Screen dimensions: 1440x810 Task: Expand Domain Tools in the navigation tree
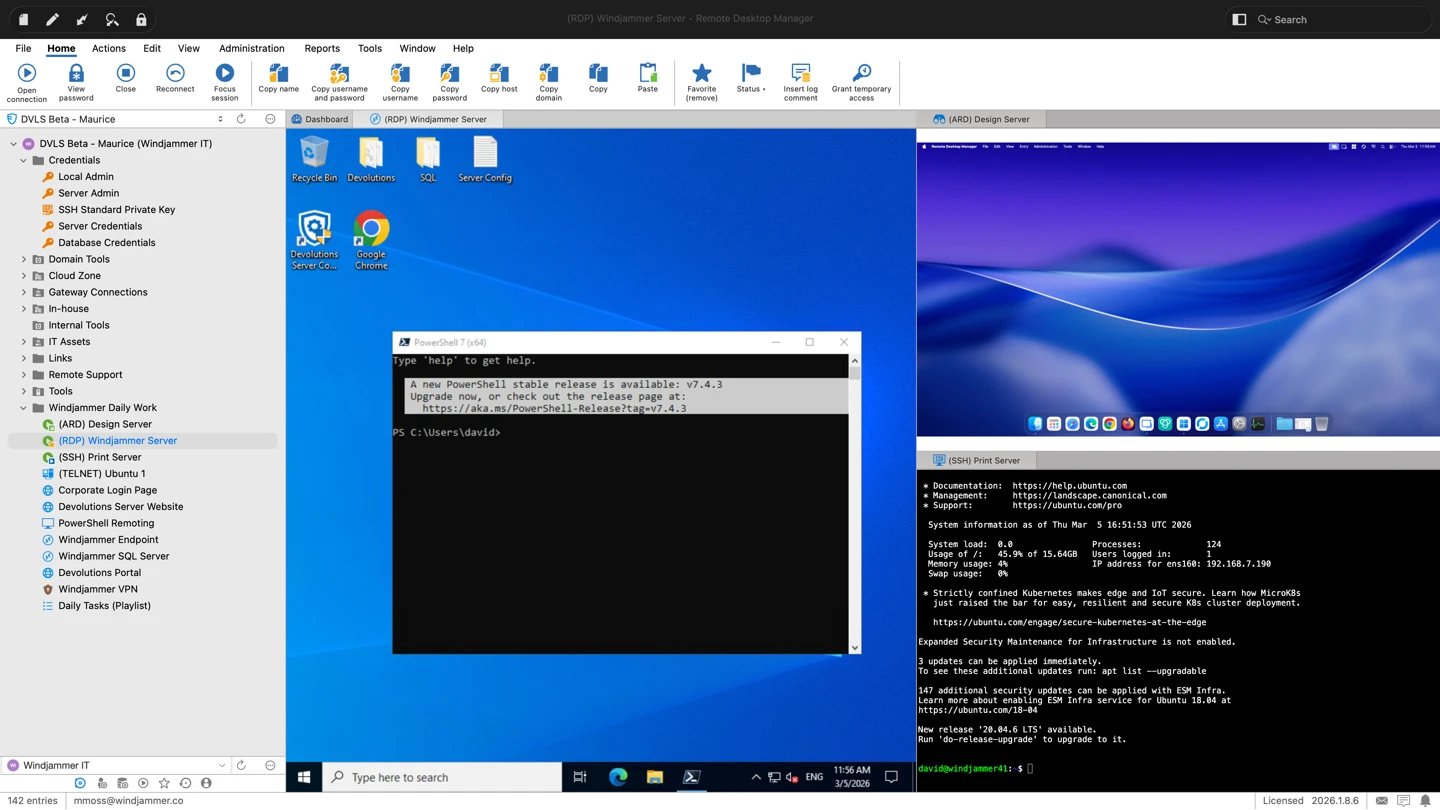pos(23,258)
